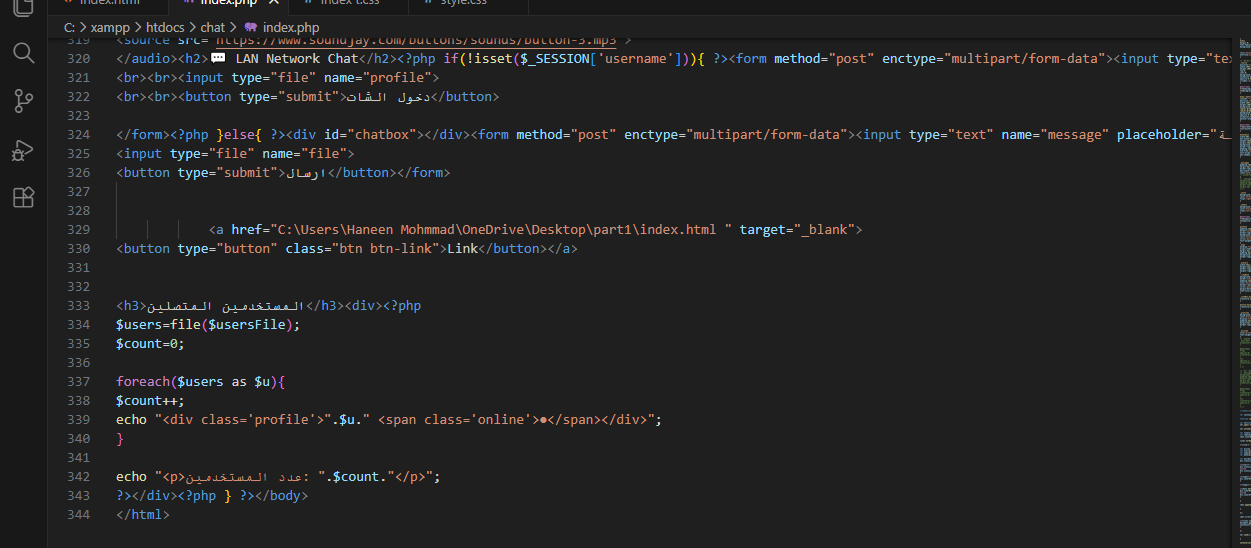Click the 'C:' breadcrumb segment
The image size is (1251, 548).
[69, 28]
